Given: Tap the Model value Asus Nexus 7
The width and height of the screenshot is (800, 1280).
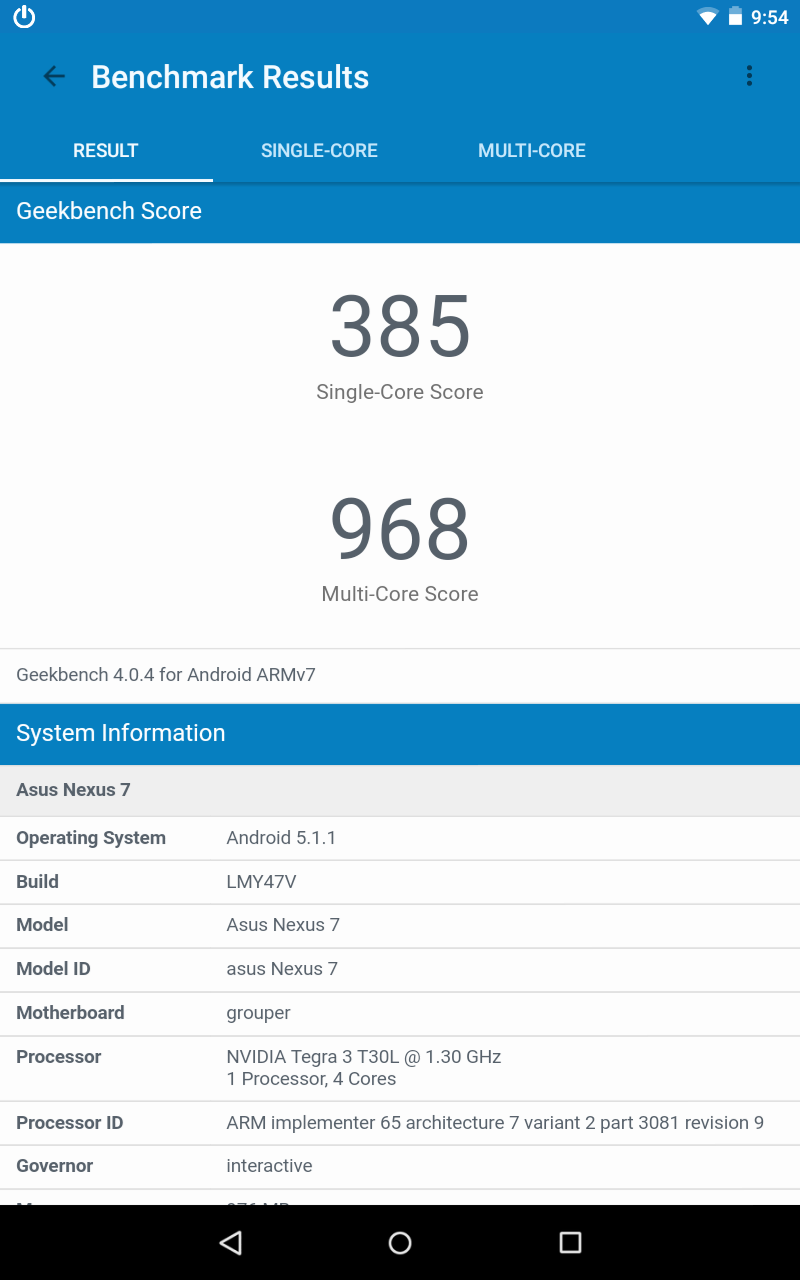Looking at the screenshot, I should (283, 925).
